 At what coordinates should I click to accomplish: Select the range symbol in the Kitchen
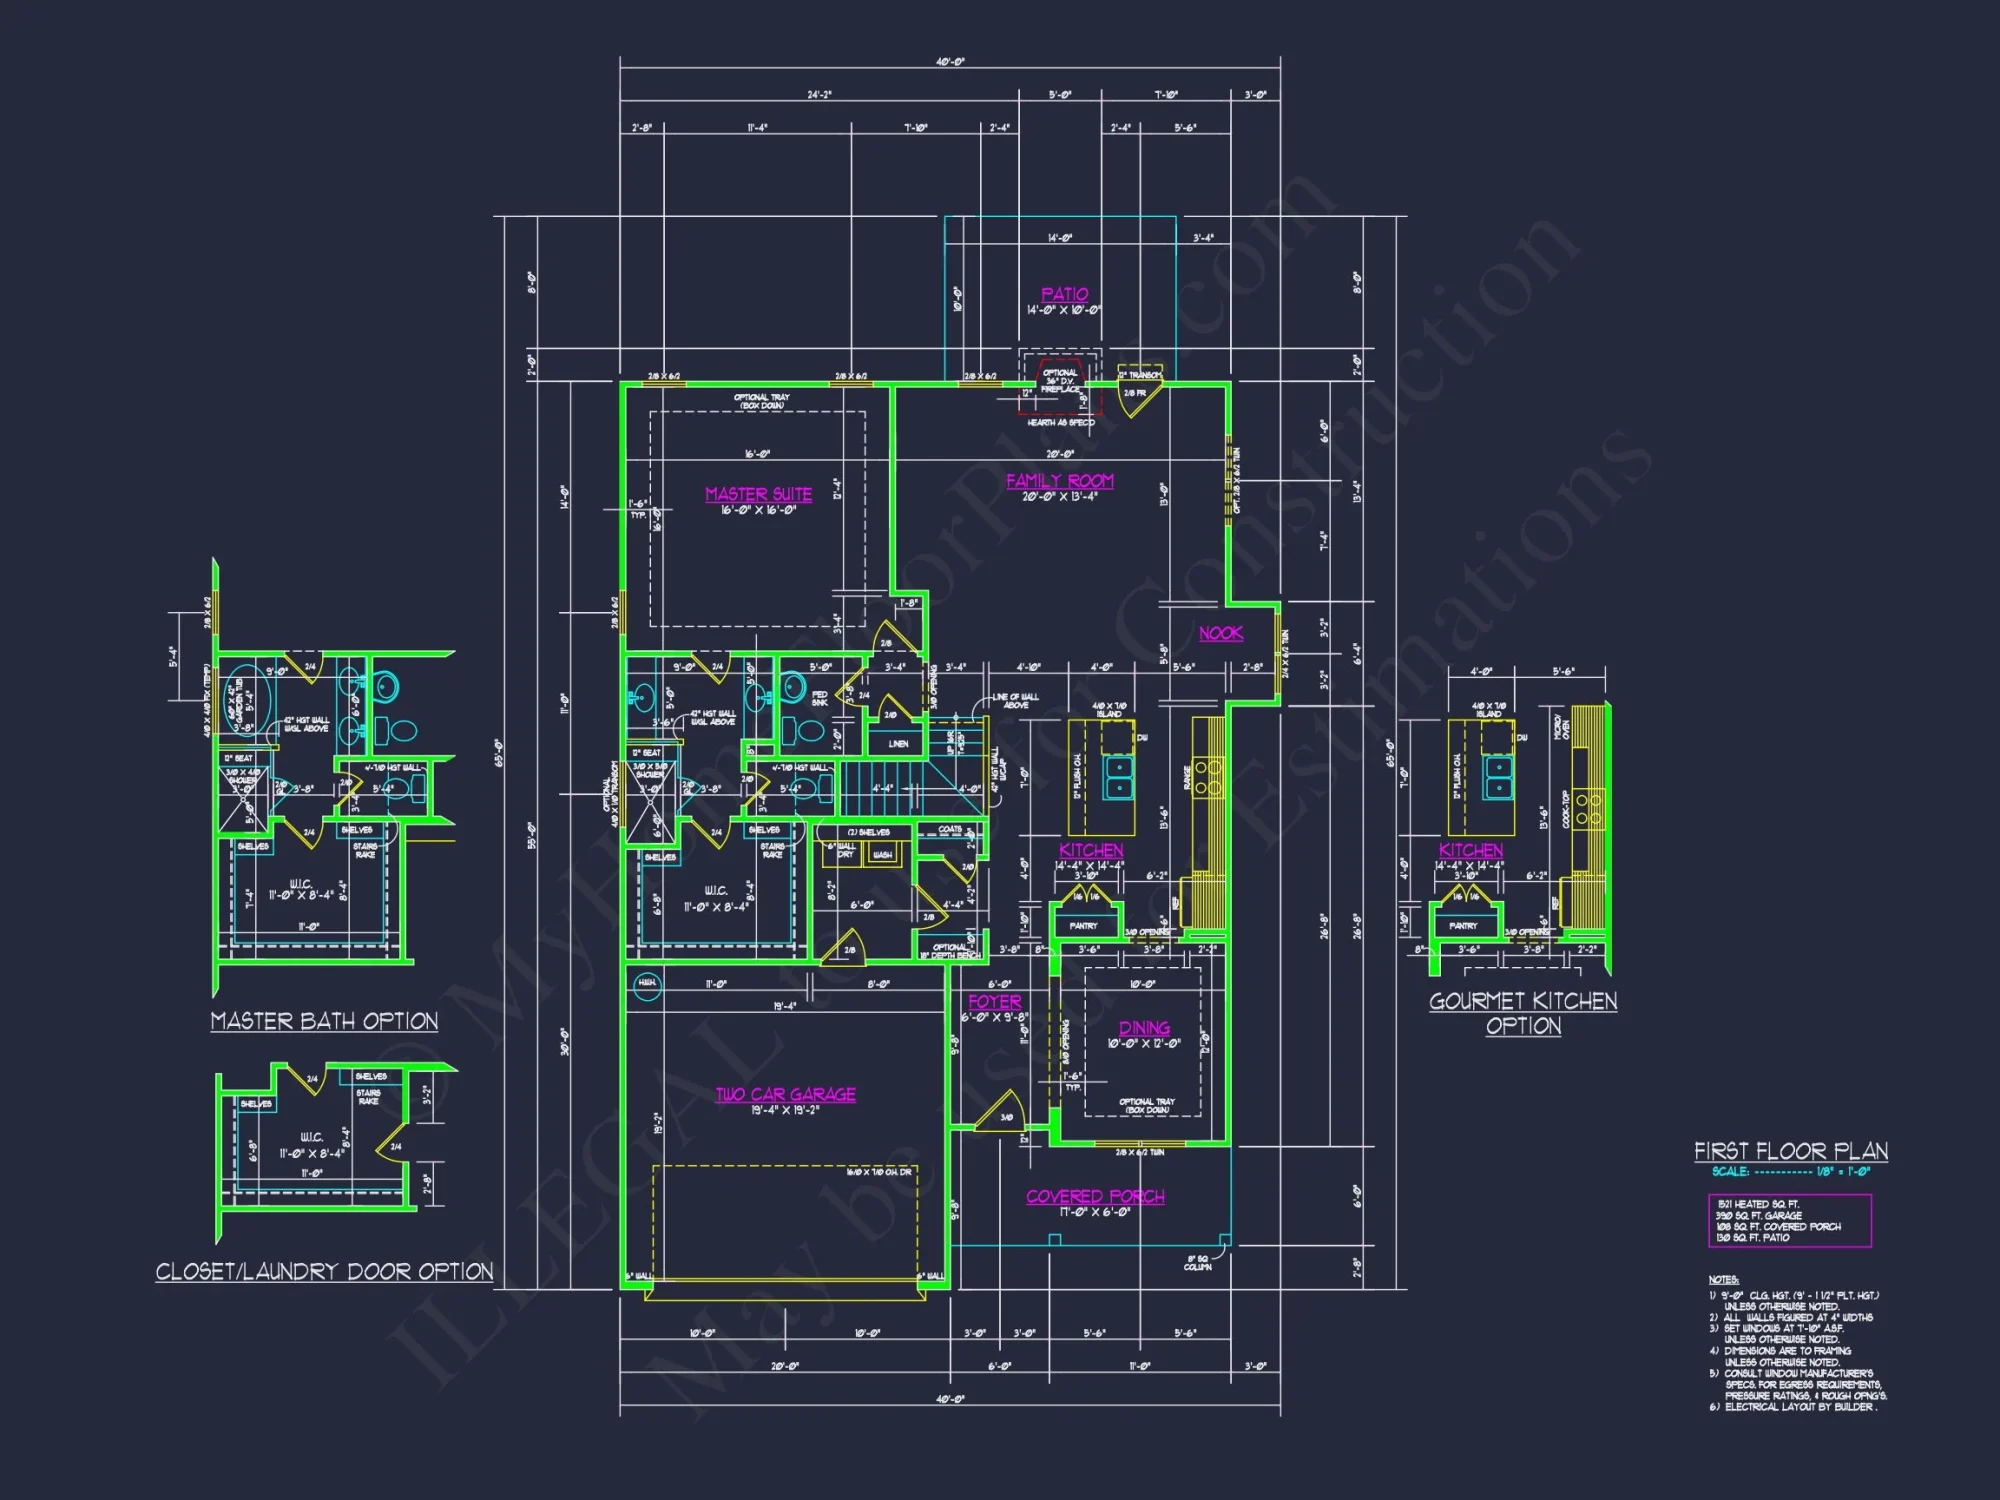point(1207,778)
